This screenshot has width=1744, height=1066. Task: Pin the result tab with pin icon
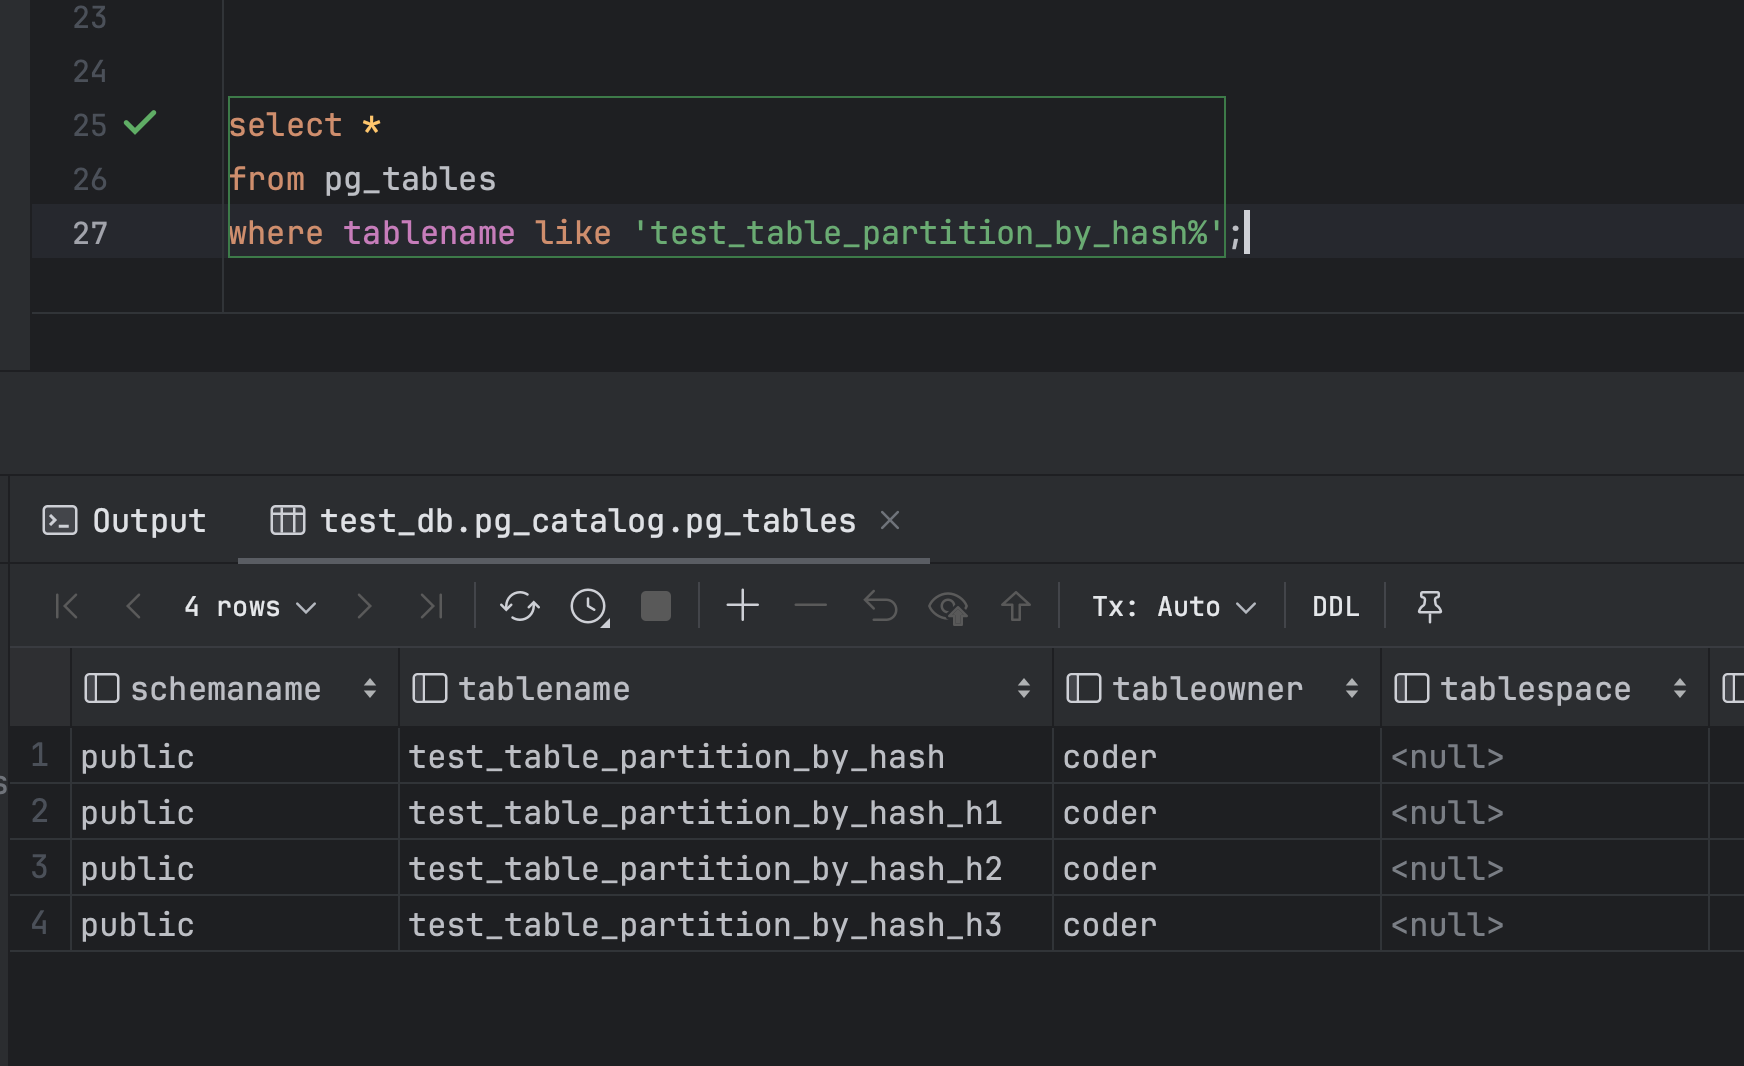(1430, 606)
